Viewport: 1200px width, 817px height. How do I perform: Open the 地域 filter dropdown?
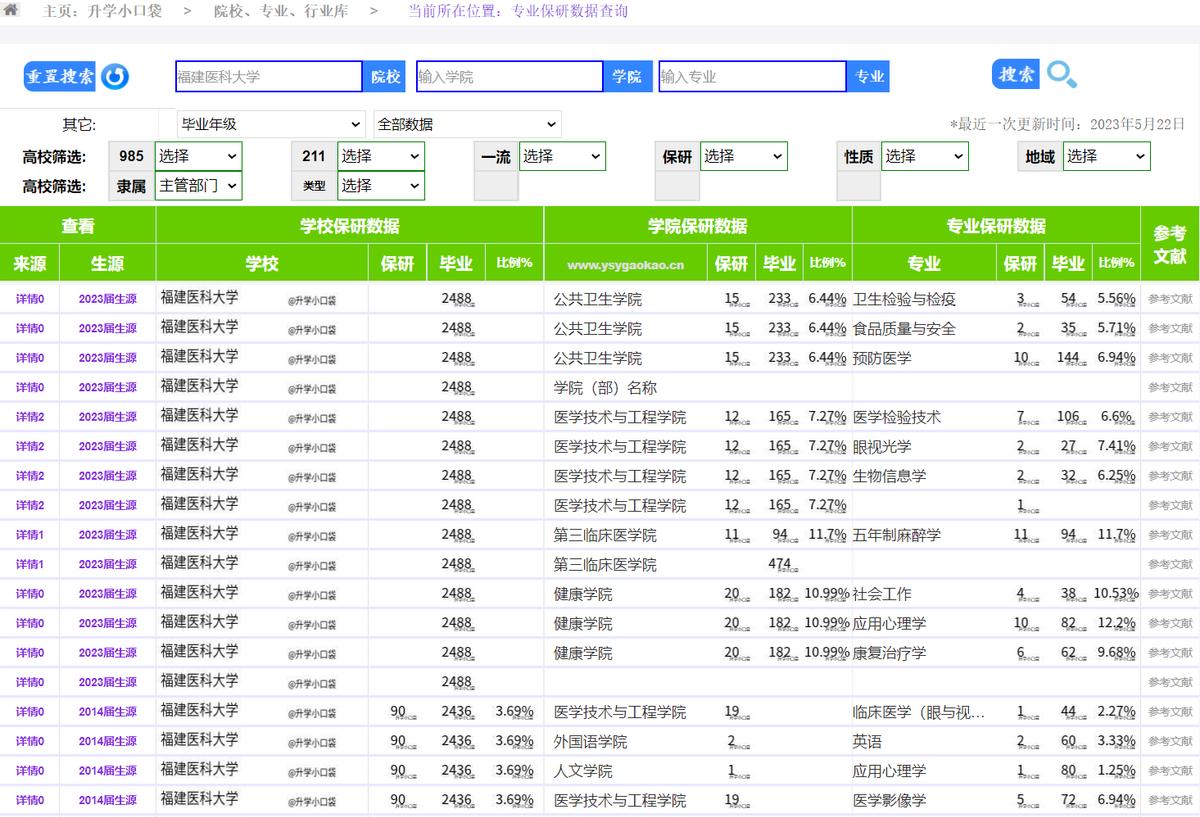[1106, 156]
